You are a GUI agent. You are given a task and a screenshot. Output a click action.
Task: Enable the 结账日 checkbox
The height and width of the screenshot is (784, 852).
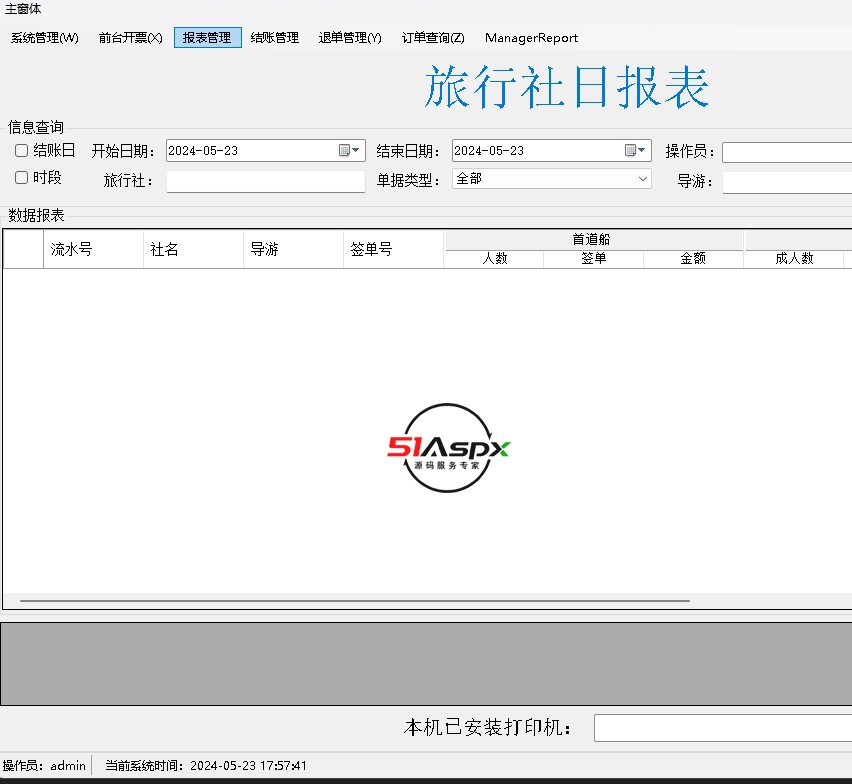point(21,150)
